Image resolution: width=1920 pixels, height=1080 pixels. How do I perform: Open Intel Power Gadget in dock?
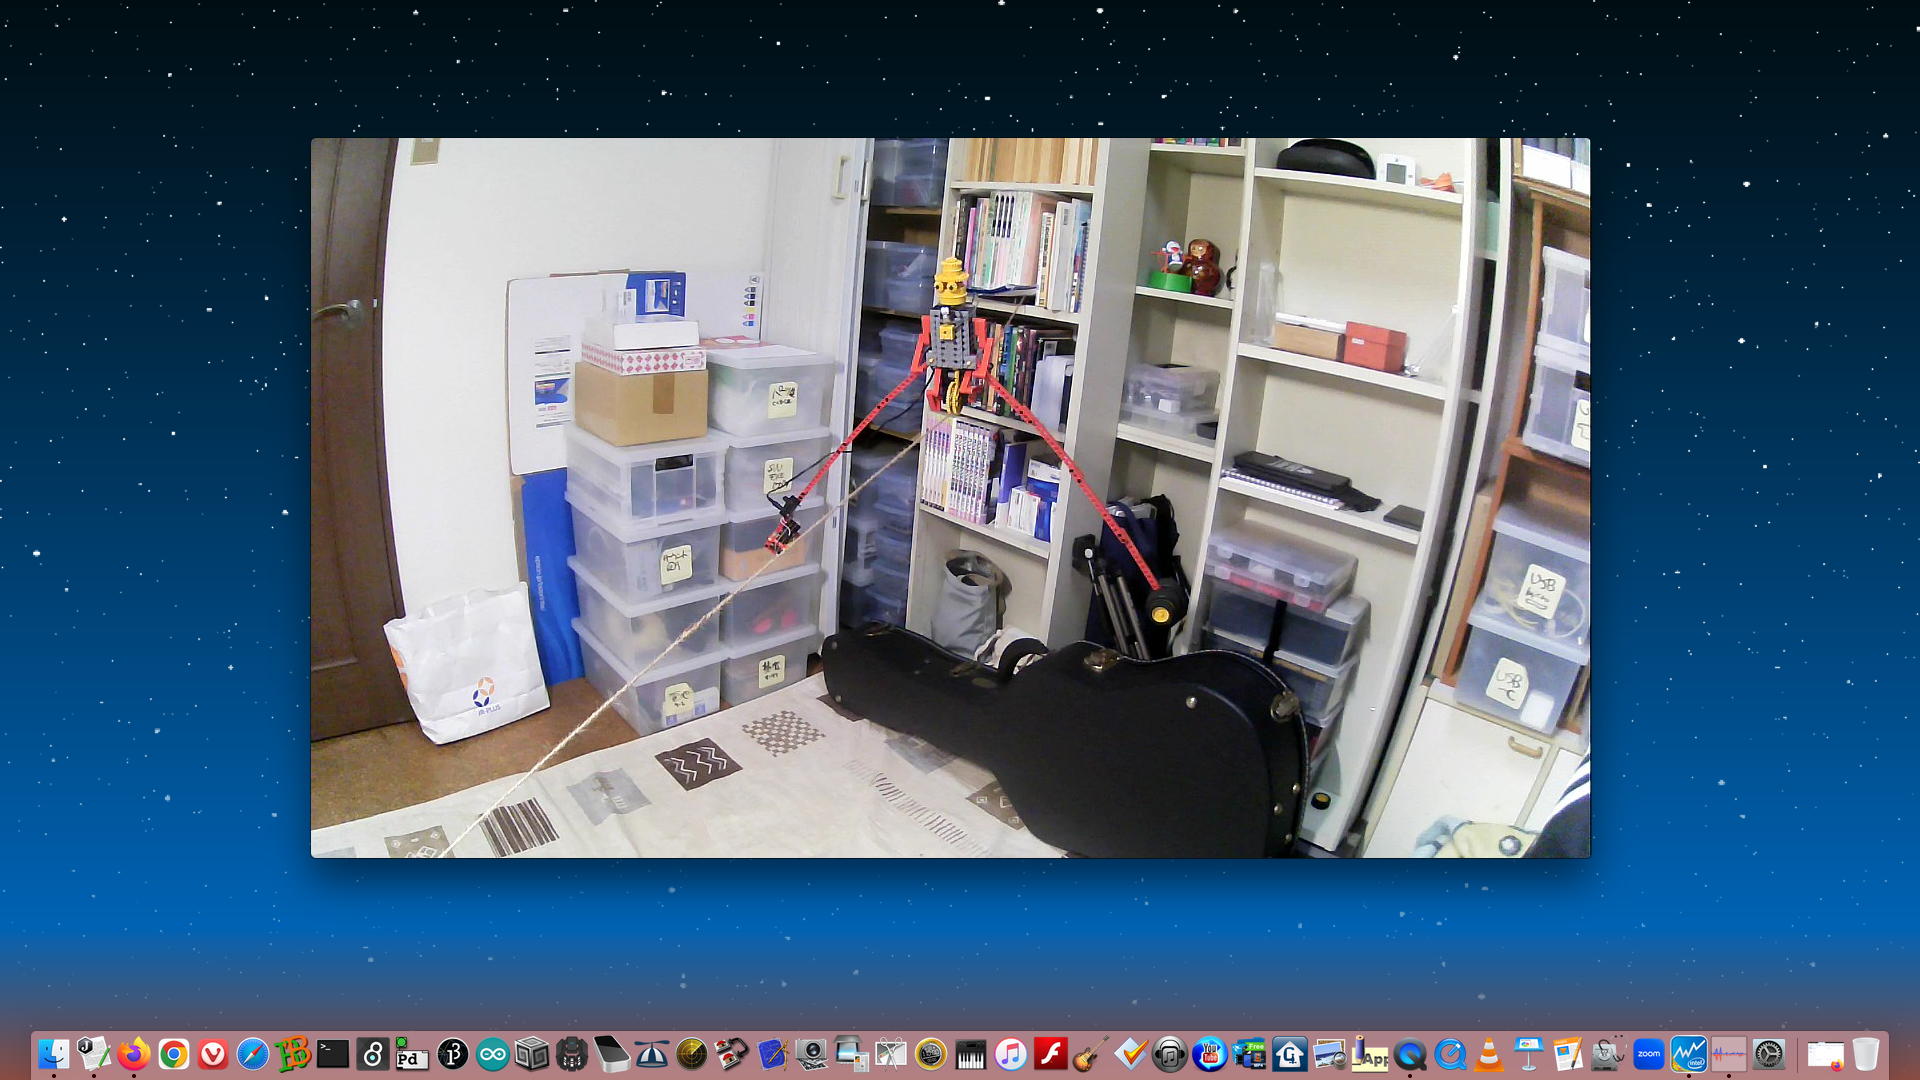1688,1054
